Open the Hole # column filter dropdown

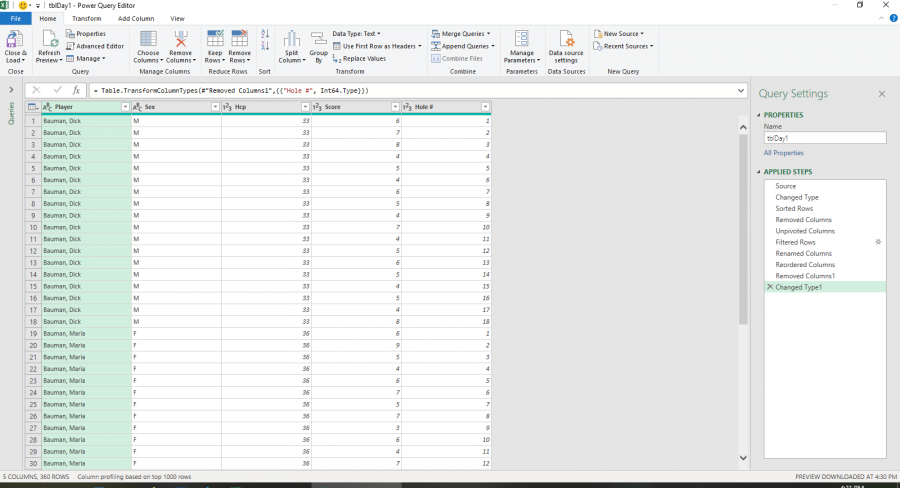(485, 107)
